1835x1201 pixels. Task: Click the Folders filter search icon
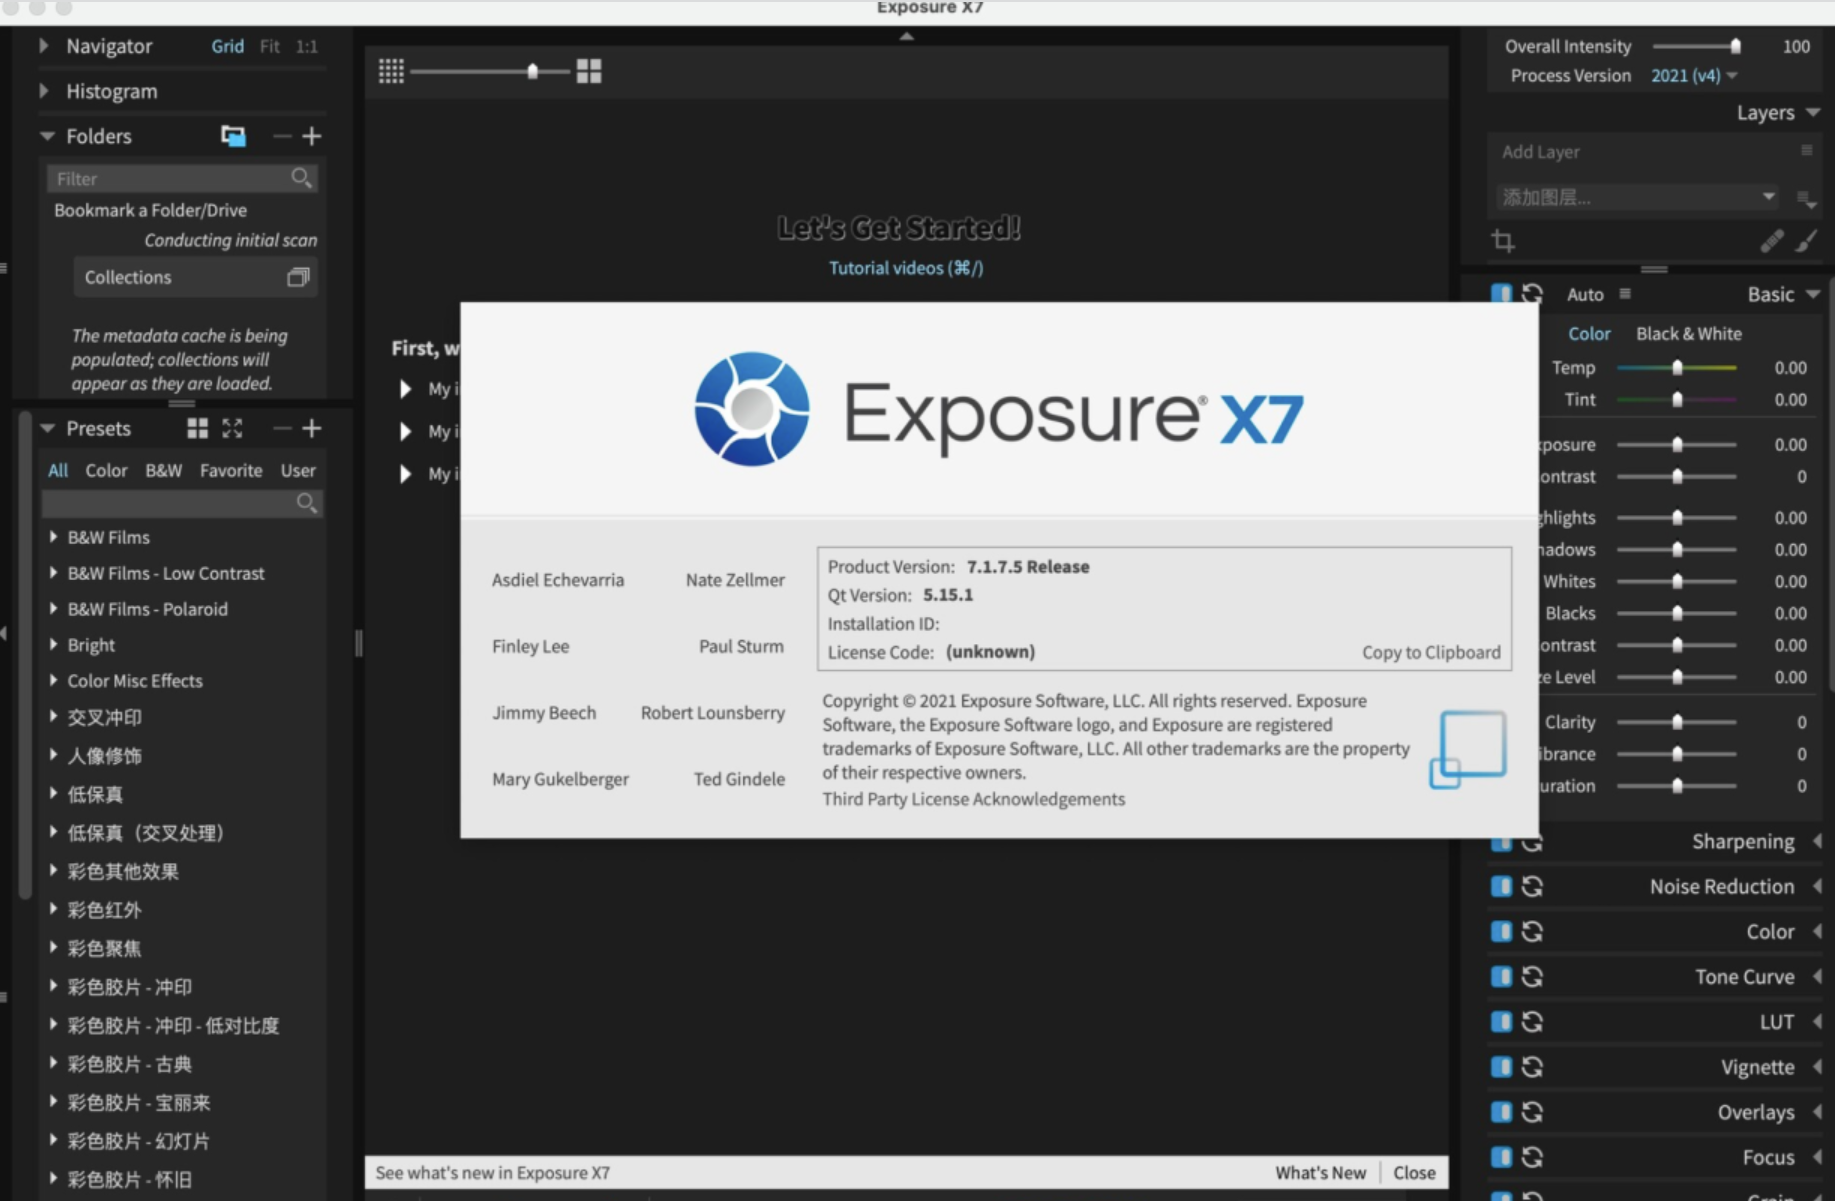[301, 178]
